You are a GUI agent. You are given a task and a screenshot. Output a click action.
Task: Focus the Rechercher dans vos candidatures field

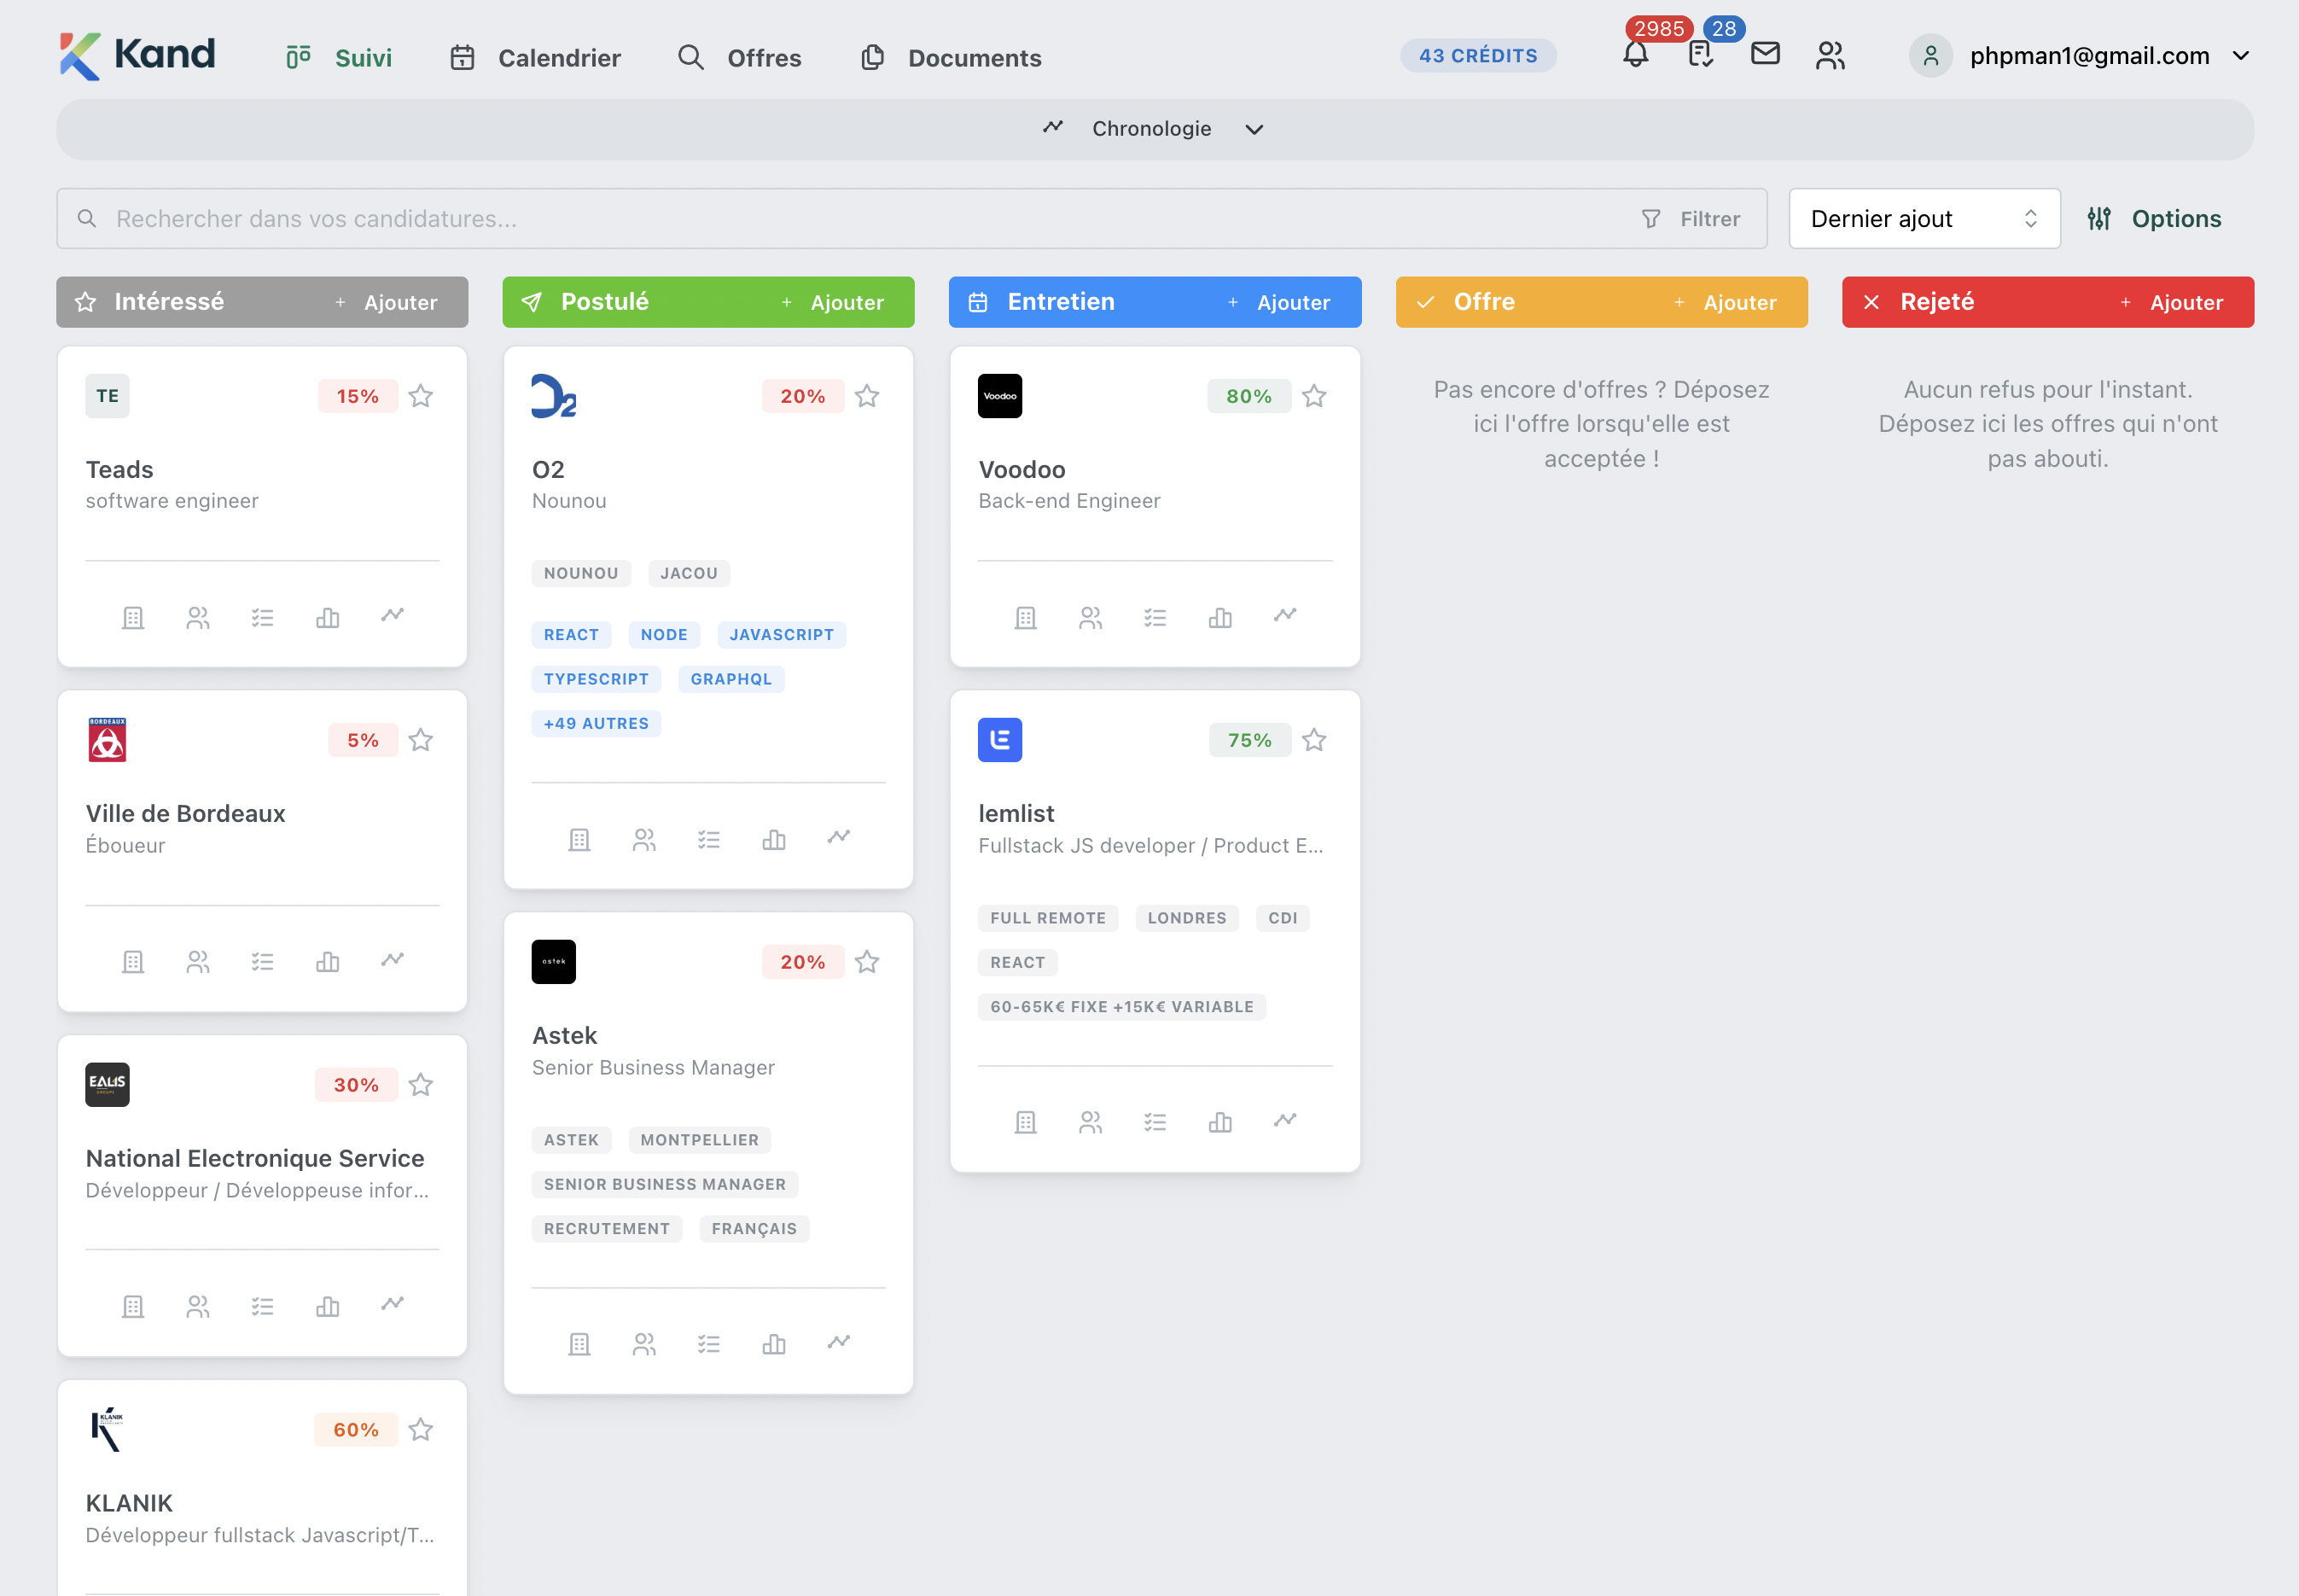tap(850, 218)
